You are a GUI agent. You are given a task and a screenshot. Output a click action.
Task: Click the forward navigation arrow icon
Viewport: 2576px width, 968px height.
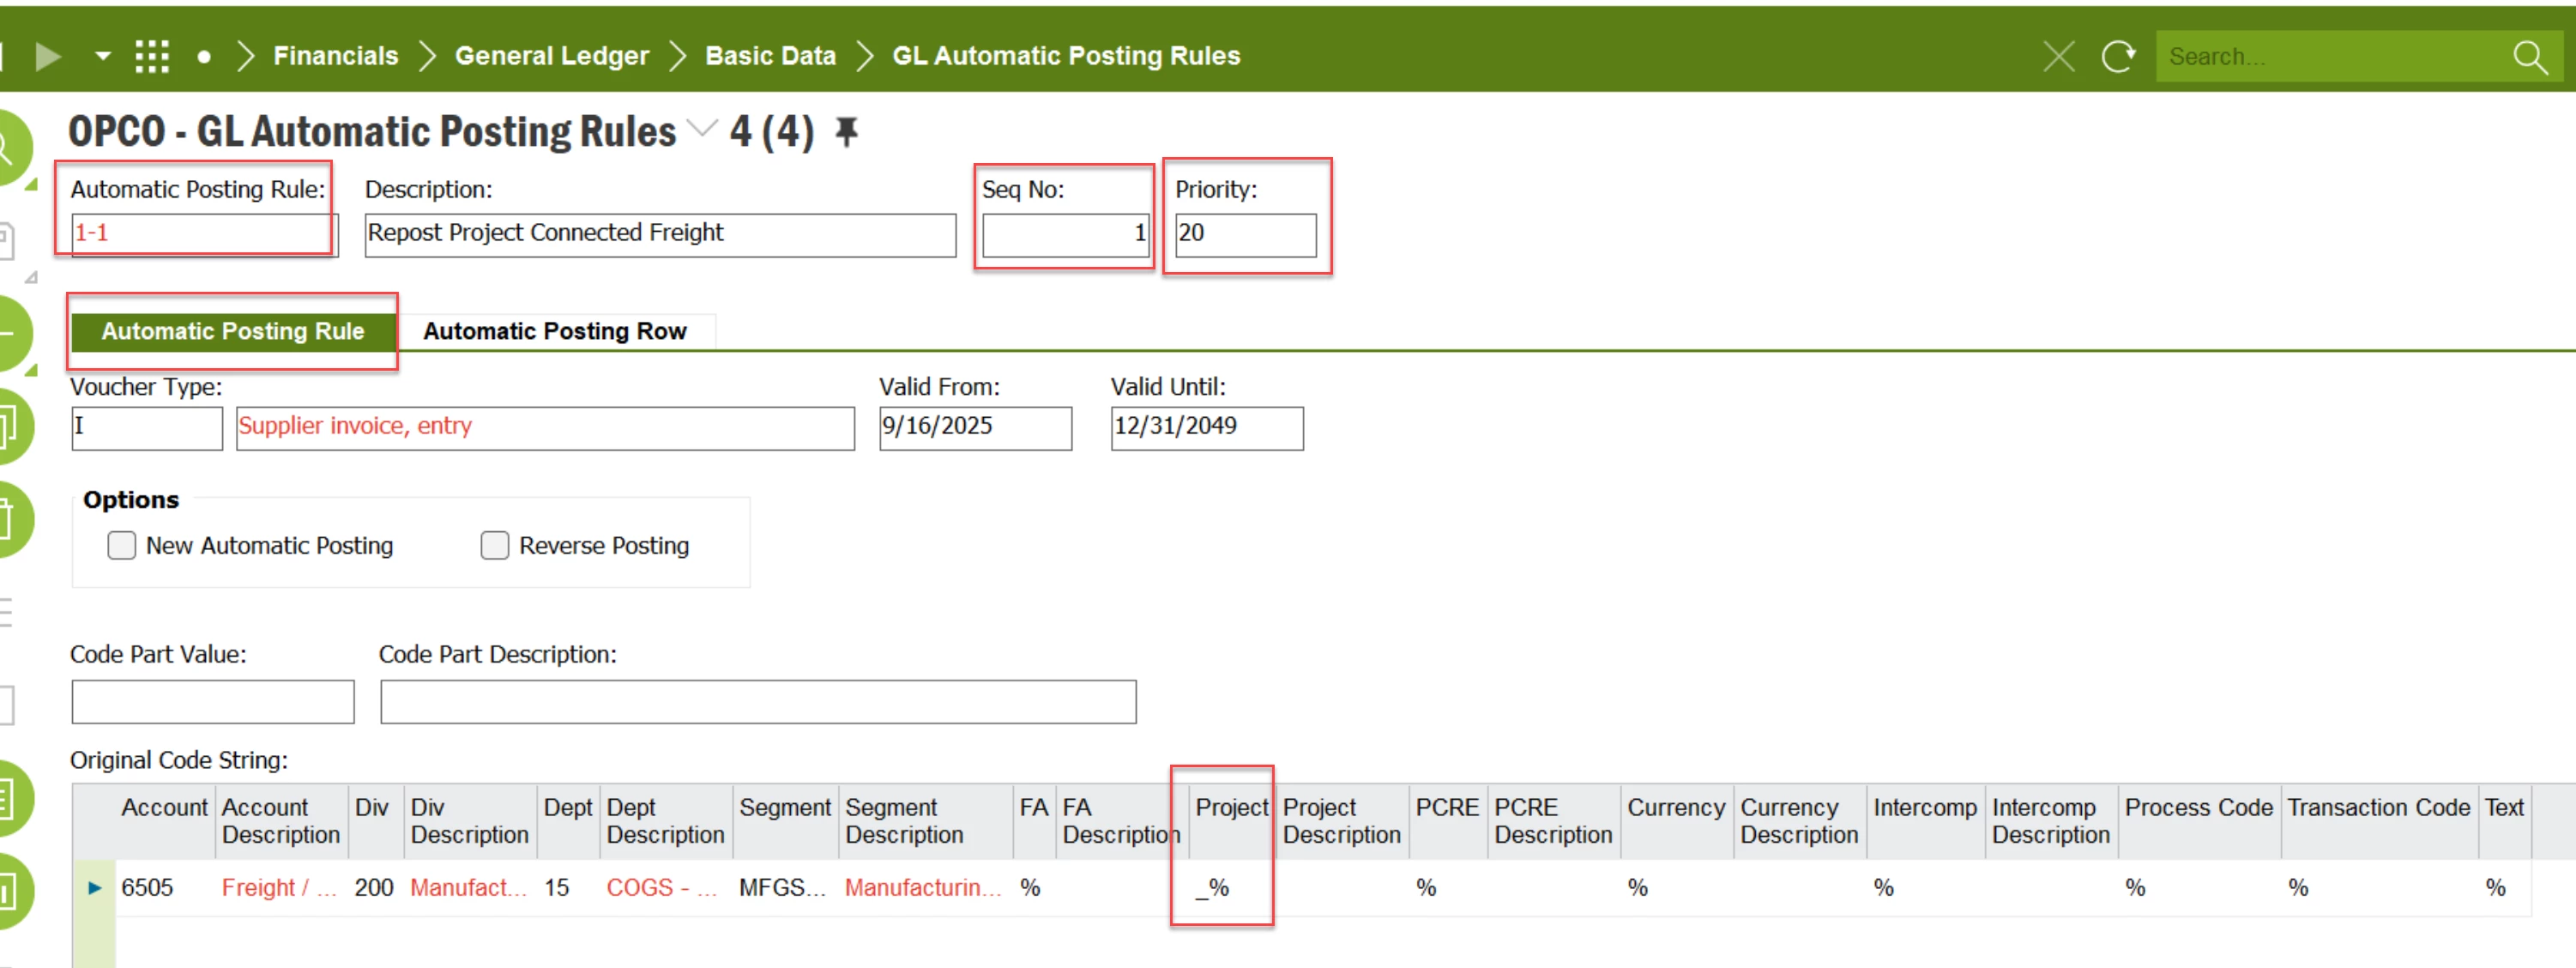(x=48, y=56)
